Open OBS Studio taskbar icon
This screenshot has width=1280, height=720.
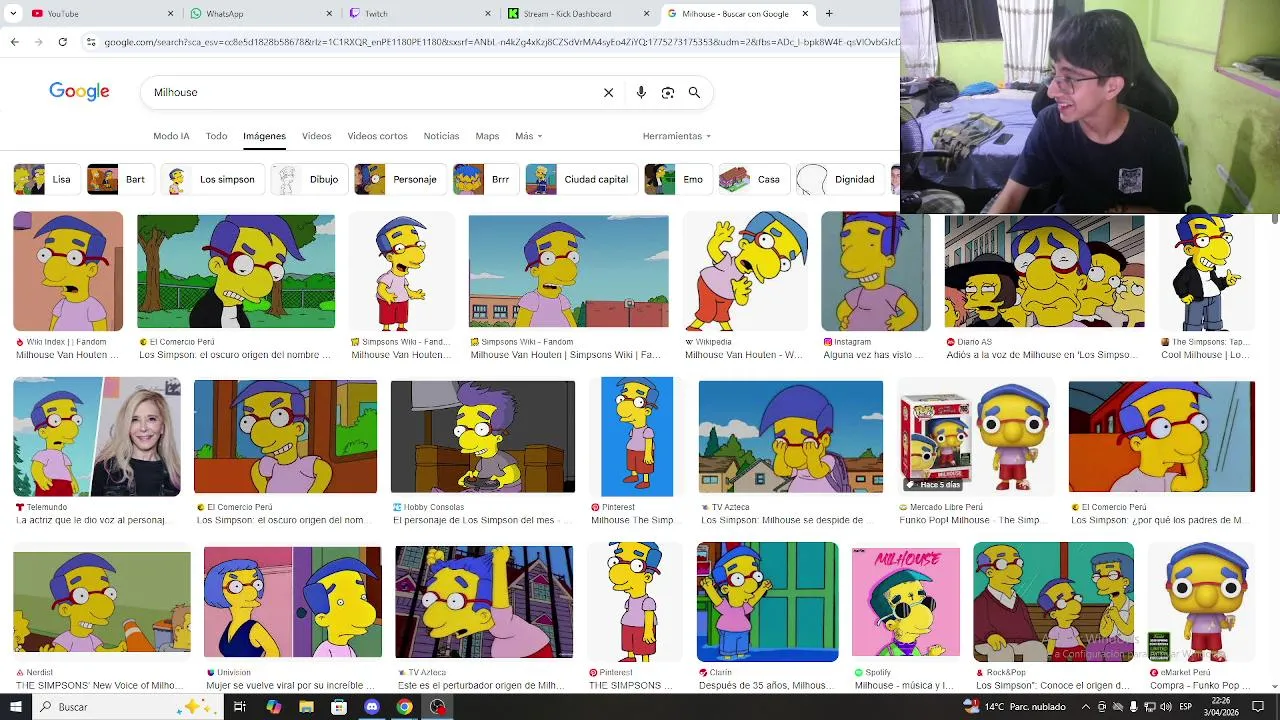point(438,707)
